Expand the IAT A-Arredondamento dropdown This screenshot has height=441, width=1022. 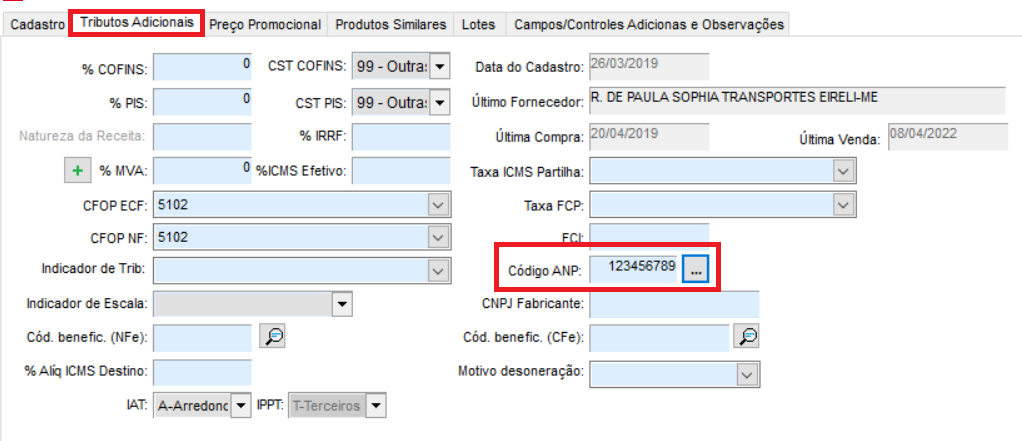point(240,406)
